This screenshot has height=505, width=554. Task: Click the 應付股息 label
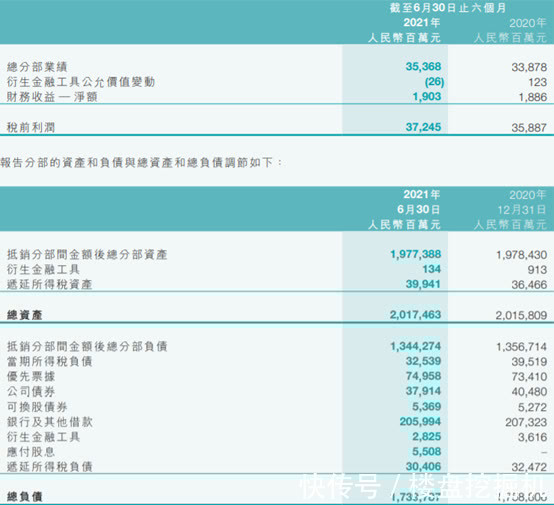[31, 452]
